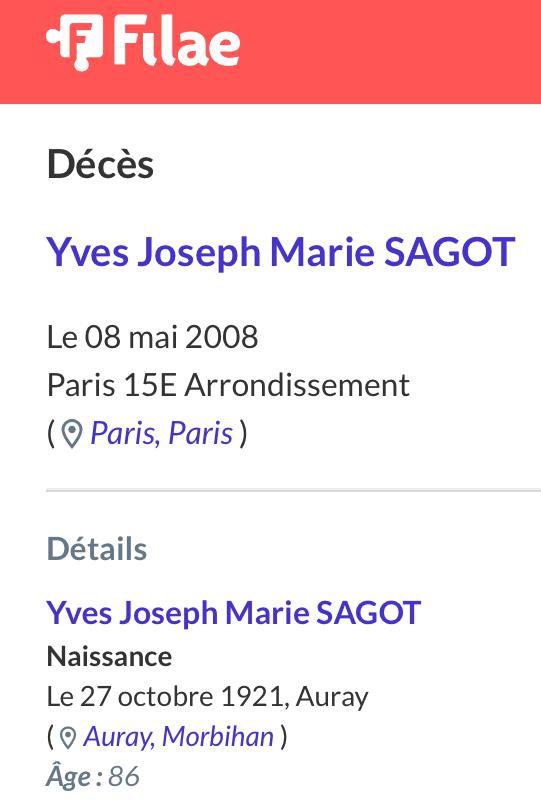Screen dimensions: 541x808
Task: Click the empty red header bar area
Action: (392, 52)
